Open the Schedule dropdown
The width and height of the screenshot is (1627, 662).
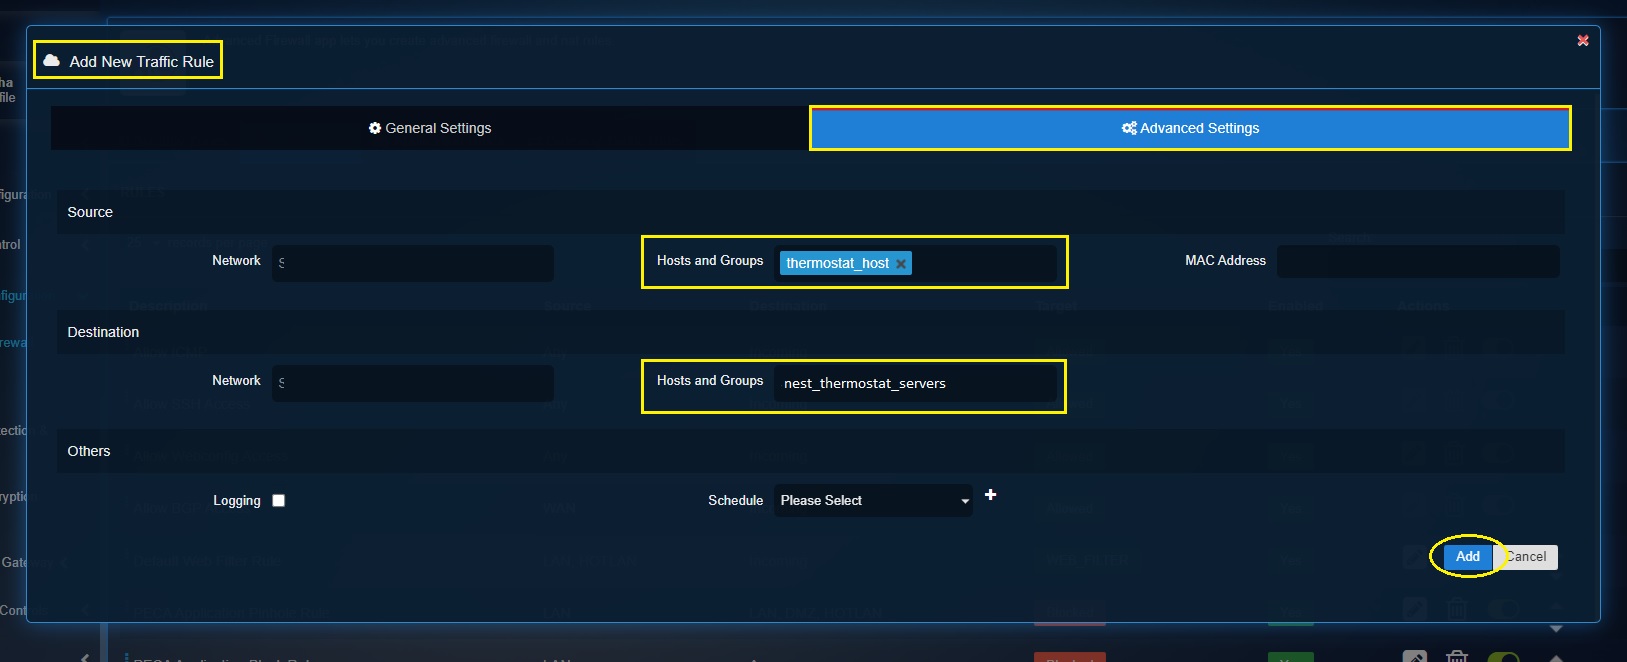pyautogui.click(x=873, y=500)
